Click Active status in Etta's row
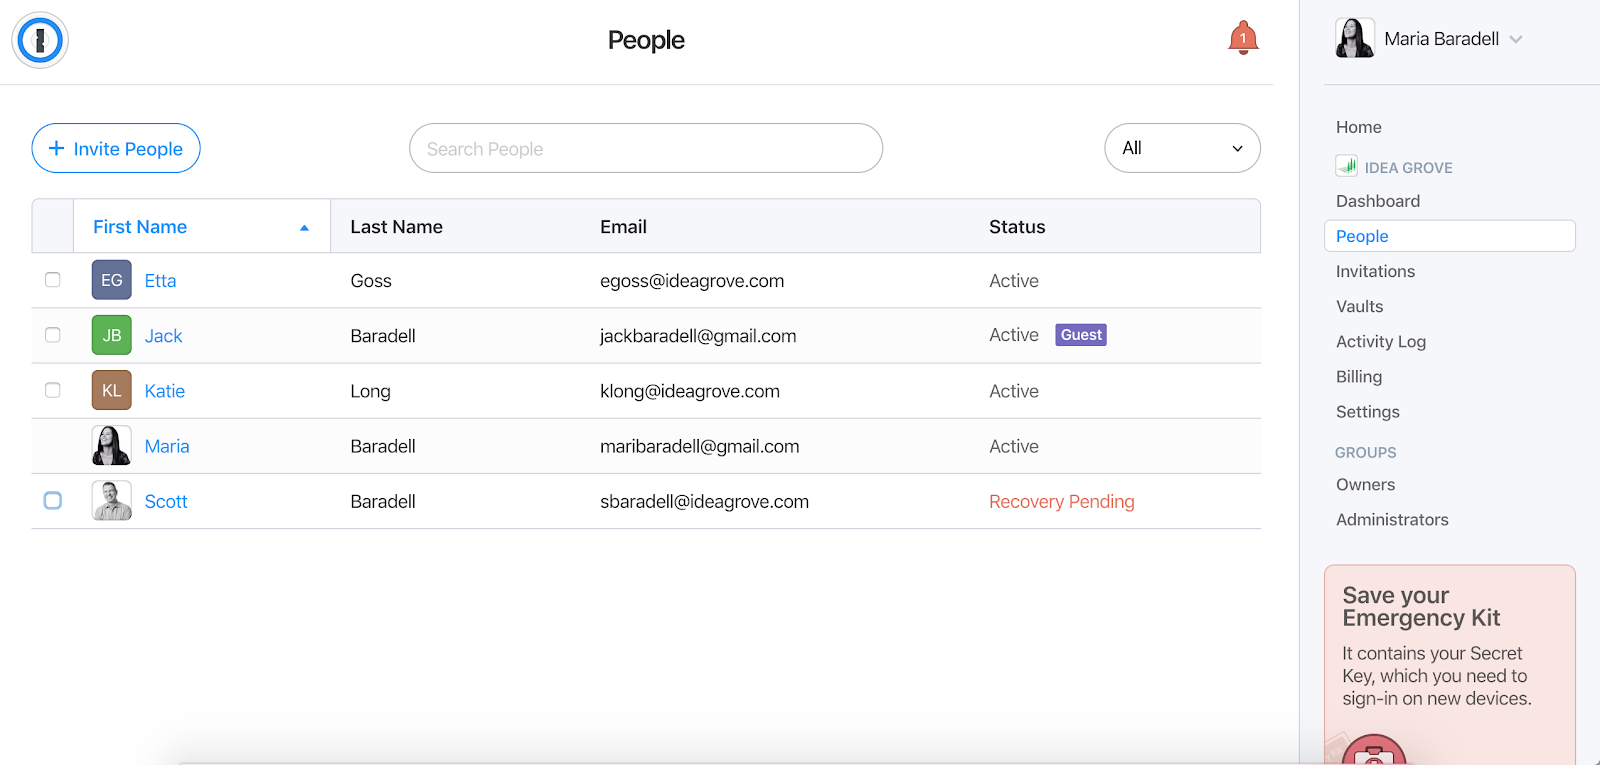The height and width of the screenshot is (765, 1600). click(1014, 281)
